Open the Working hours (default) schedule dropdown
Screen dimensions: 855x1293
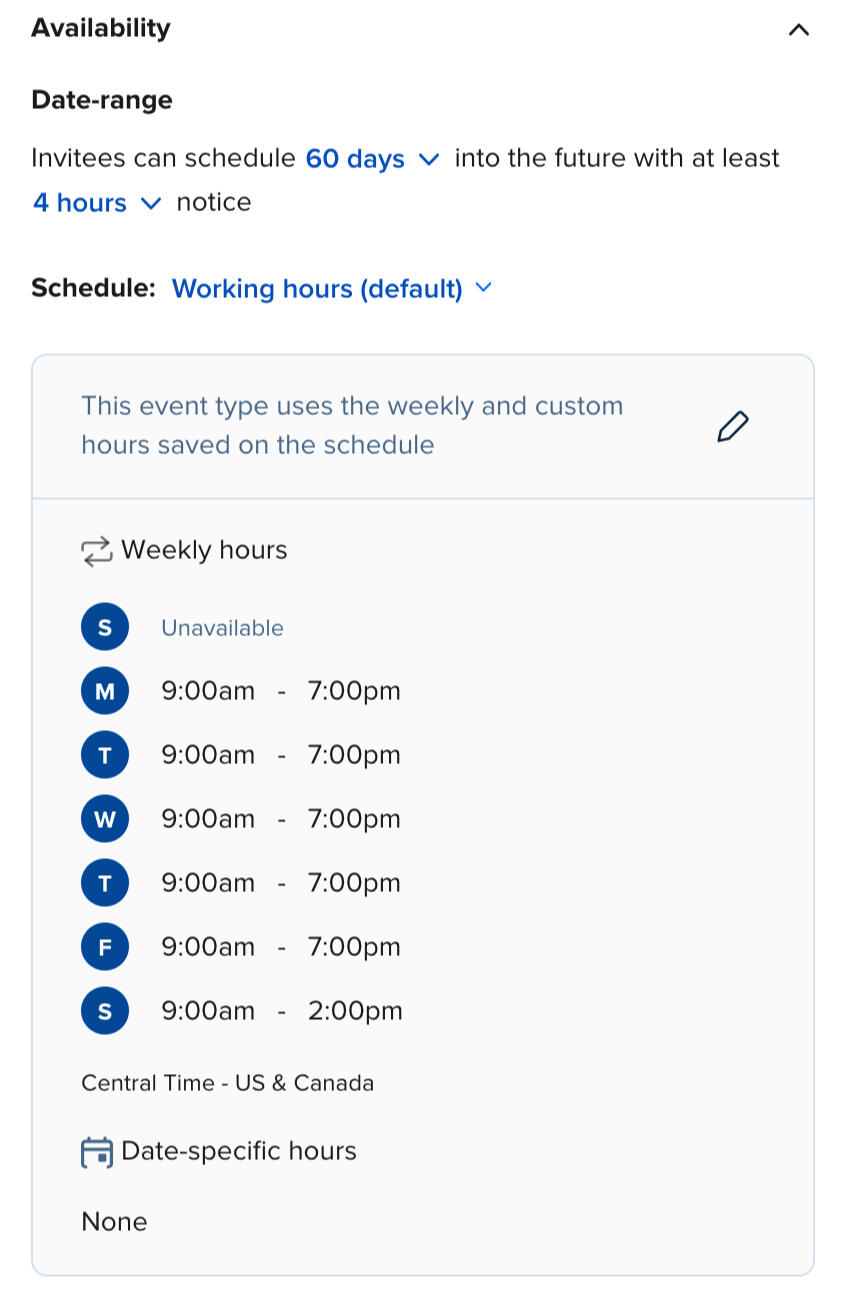click(x=331, y=289)
